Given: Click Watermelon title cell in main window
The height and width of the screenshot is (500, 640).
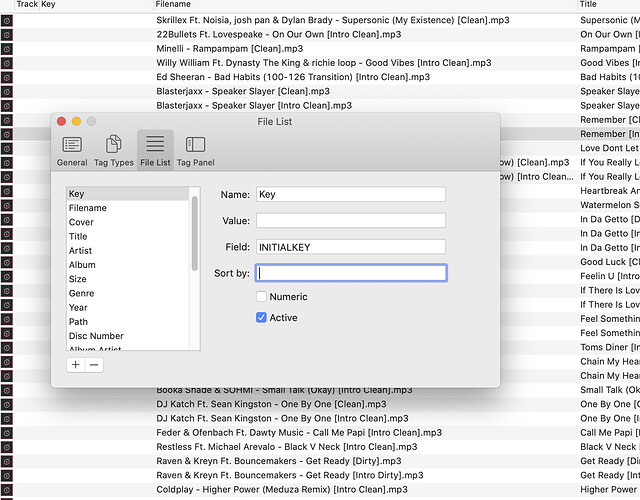Looking at the screenshot, I should tap(610, 205).
